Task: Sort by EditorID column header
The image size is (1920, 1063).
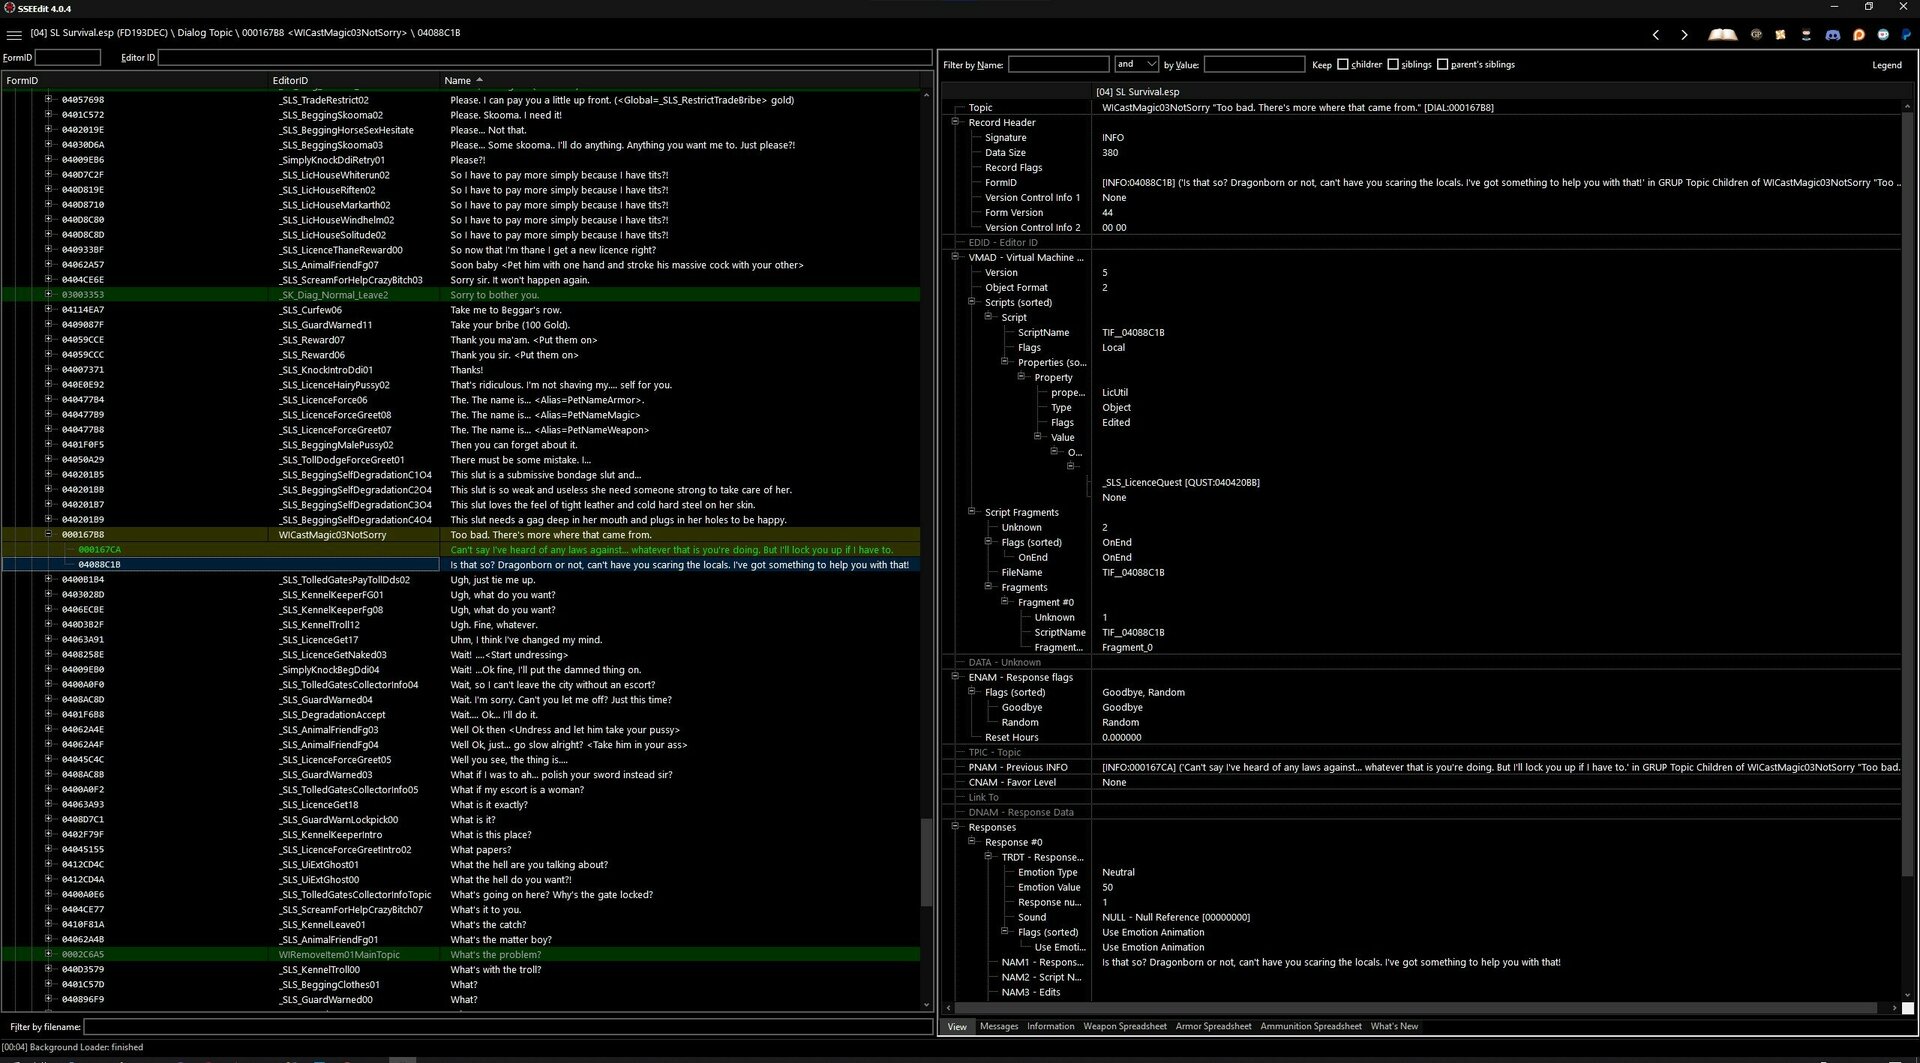Action: (x=353, y=81)
